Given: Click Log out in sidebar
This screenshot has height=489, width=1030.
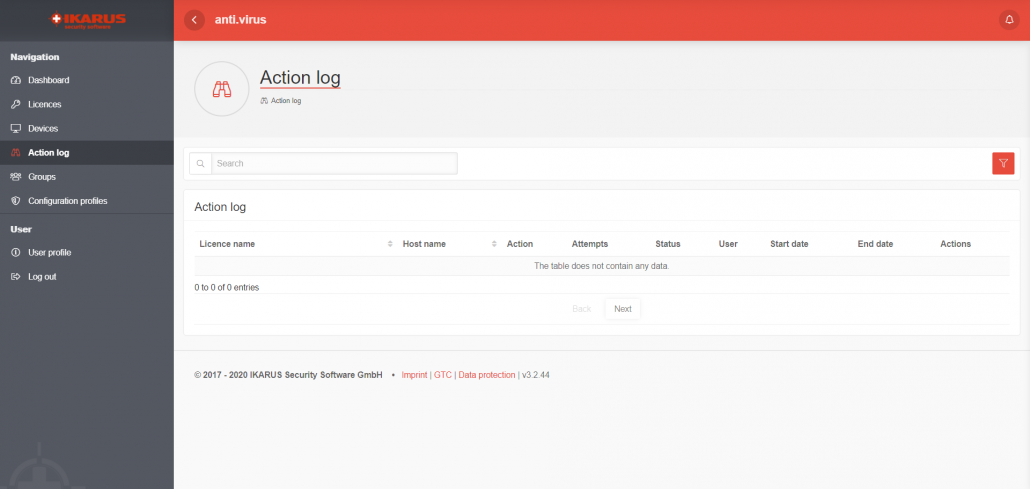Looking at the screenshot, I should pyautogui.click(x=42, y=277).
